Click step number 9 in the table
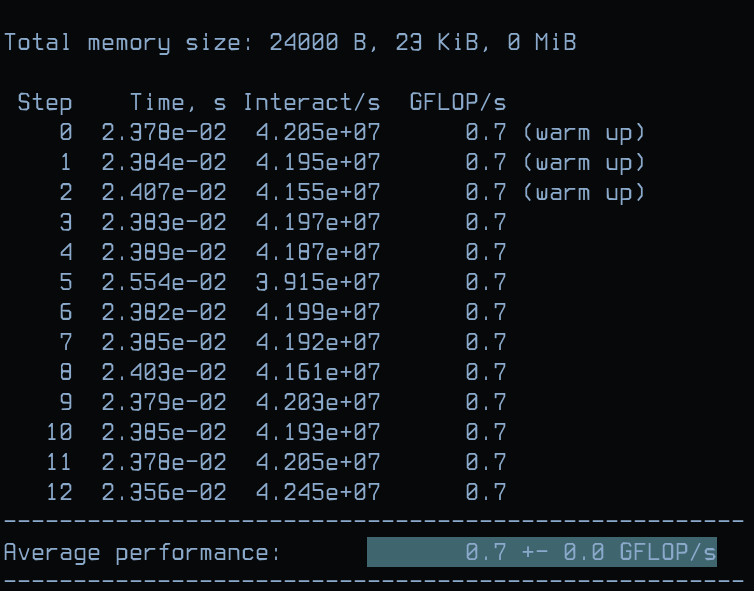Image resolution: width=754 pixels, height=591 pixels. coord(66,402)
